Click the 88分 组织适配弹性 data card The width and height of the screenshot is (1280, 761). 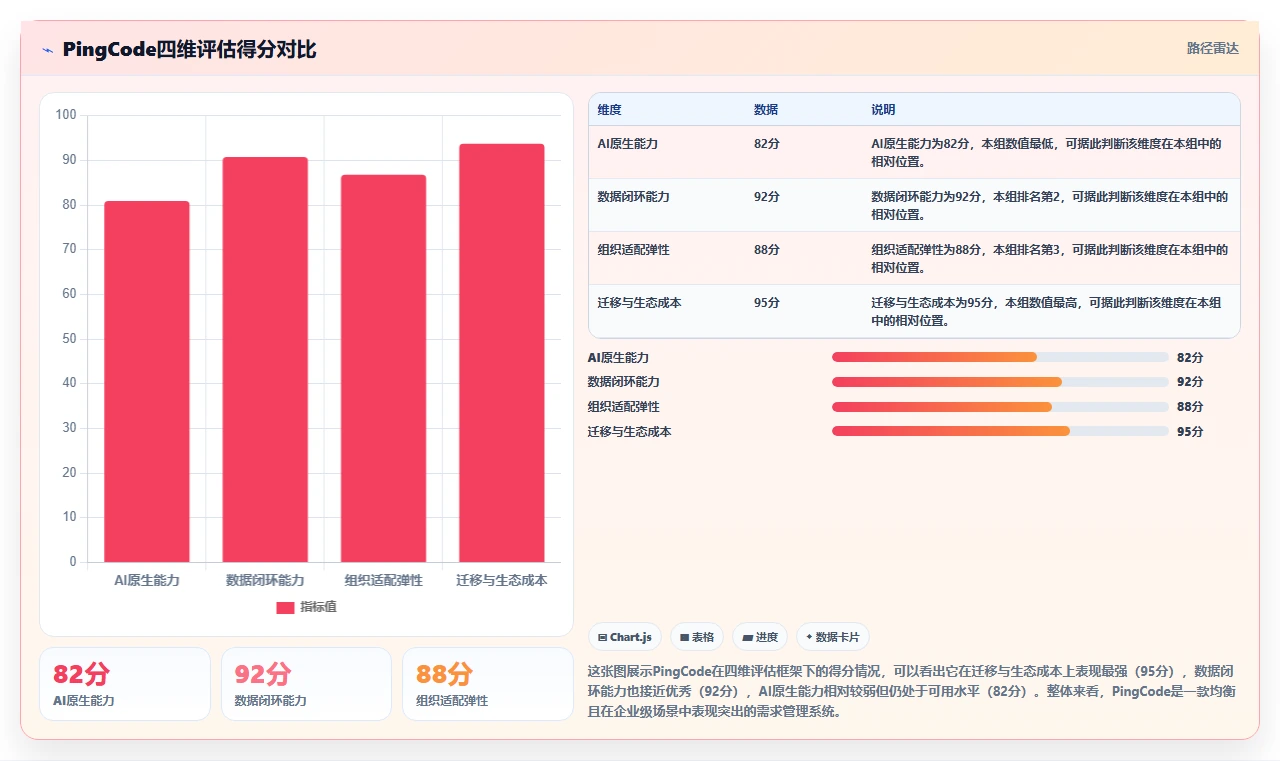coord(488,684)
